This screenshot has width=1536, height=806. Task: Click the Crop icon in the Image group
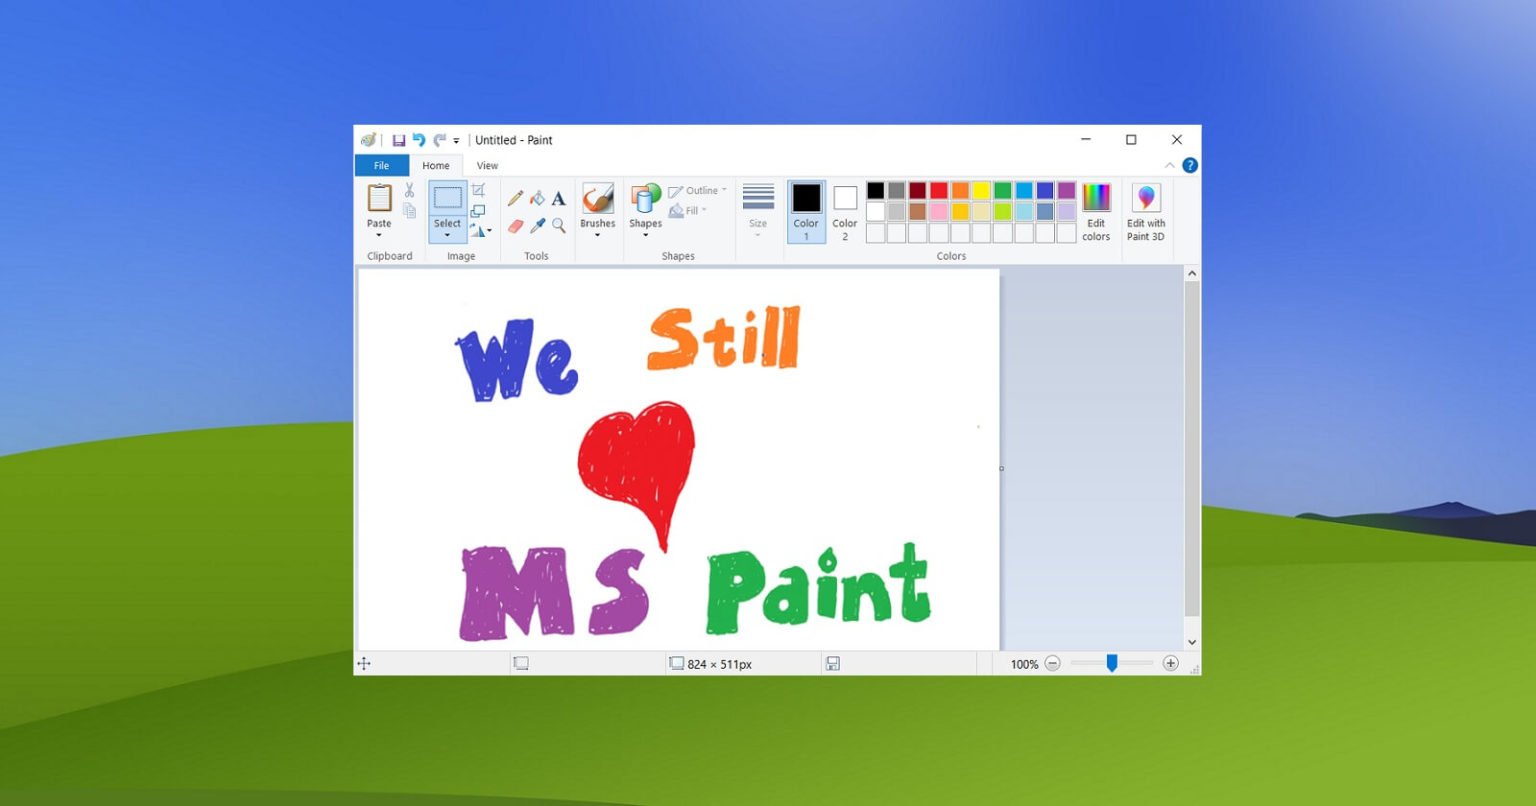point(479,190)
